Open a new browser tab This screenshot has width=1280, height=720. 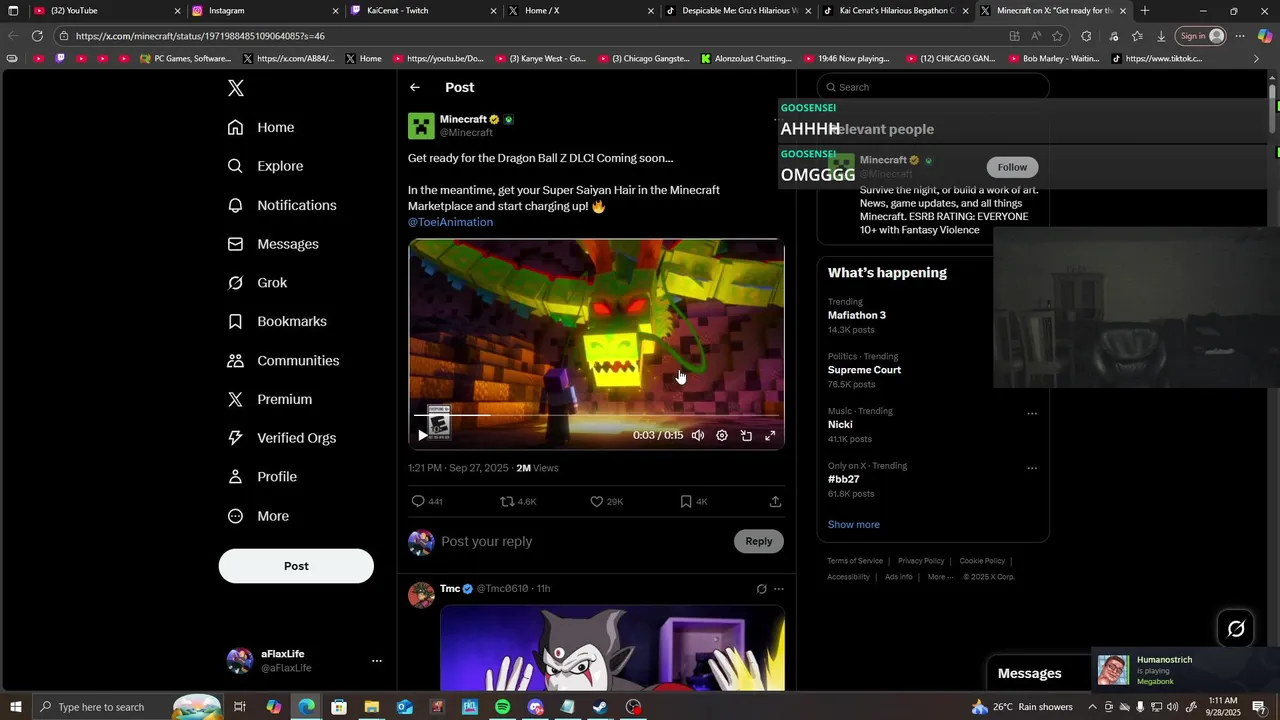click(1145, 10)
